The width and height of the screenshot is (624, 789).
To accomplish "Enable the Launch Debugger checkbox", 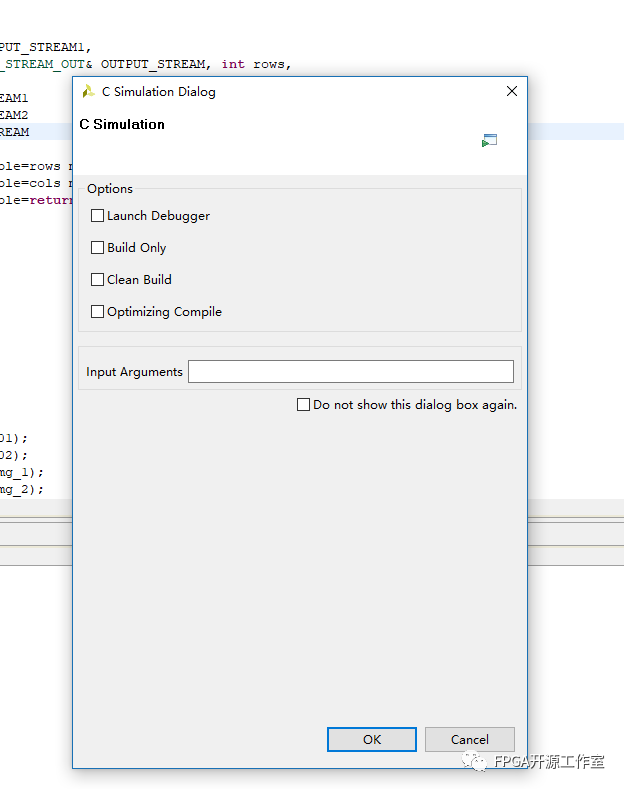I will click(x=98, y=216).
